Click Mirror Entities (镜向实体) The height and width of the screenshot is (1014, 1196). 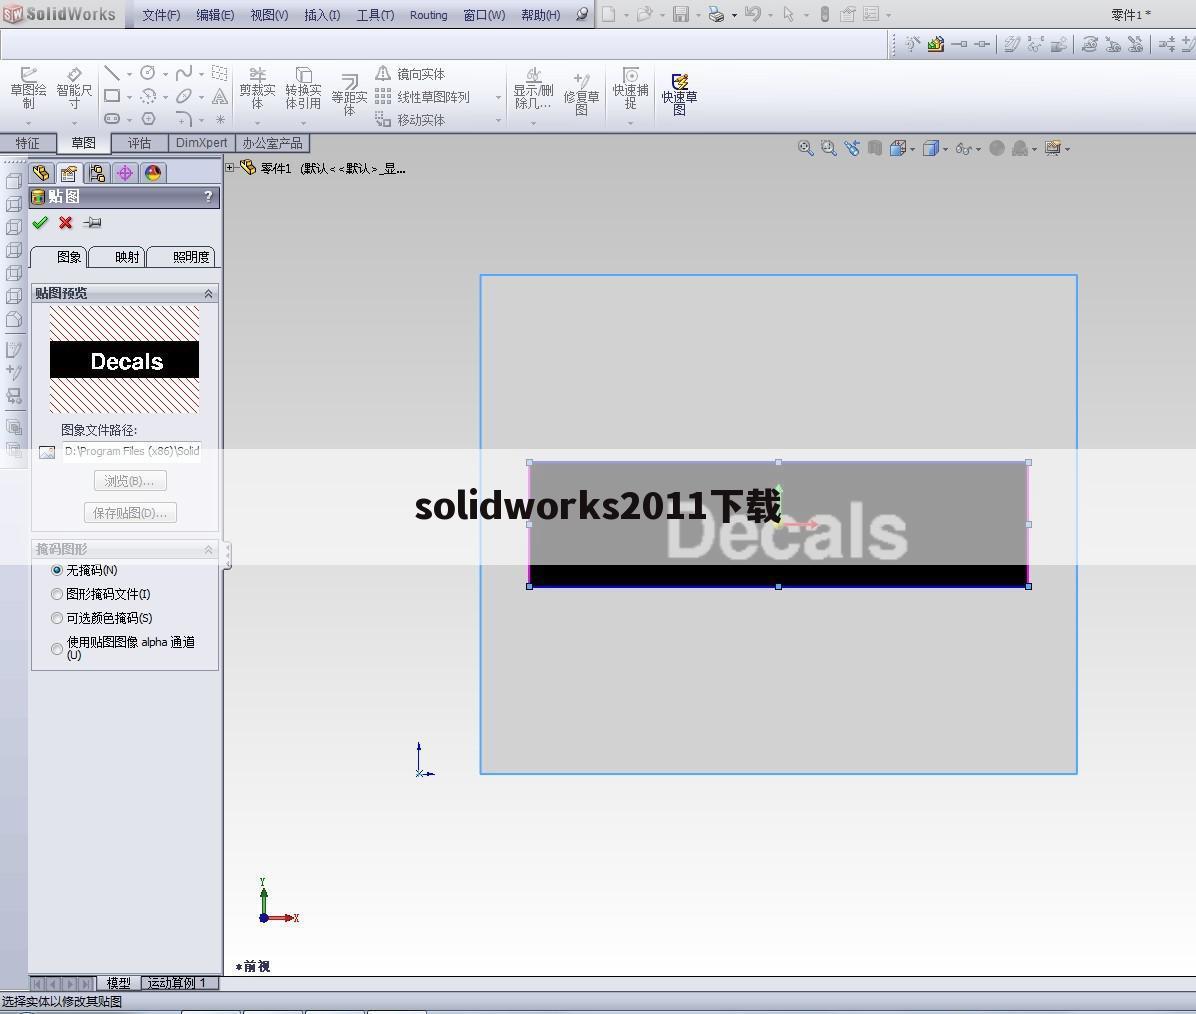click(x=410, y=74)
